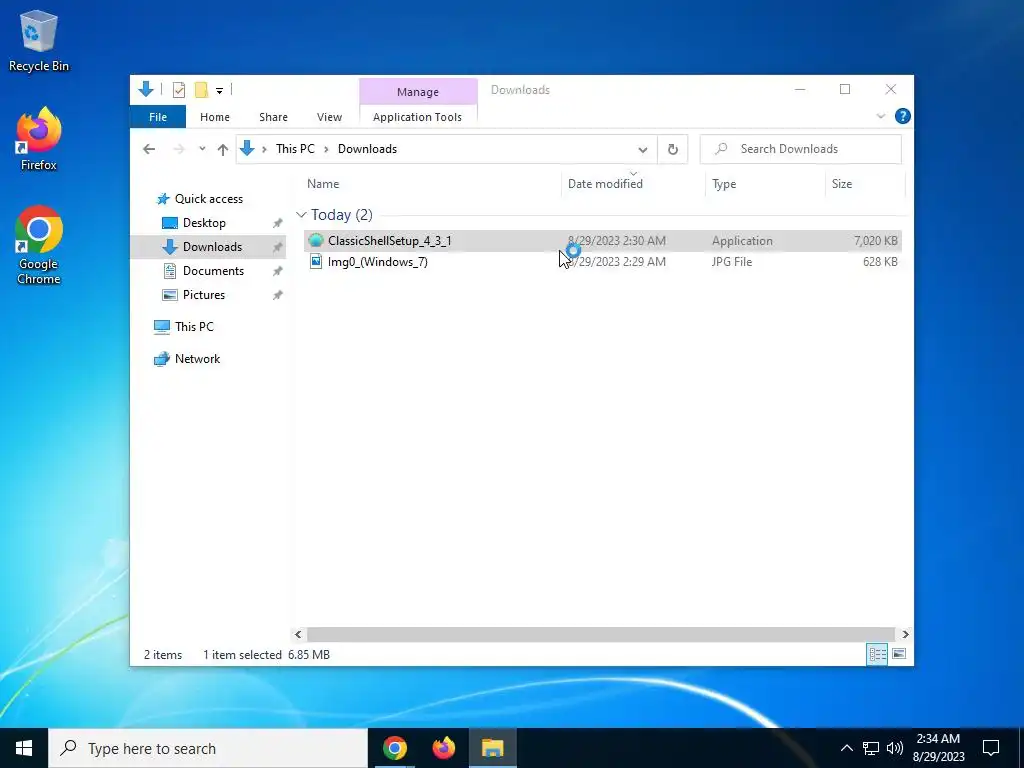Switch to the Share ribbon tab
The height and width of the screenshot is (768, 1024).
point(273,117)
